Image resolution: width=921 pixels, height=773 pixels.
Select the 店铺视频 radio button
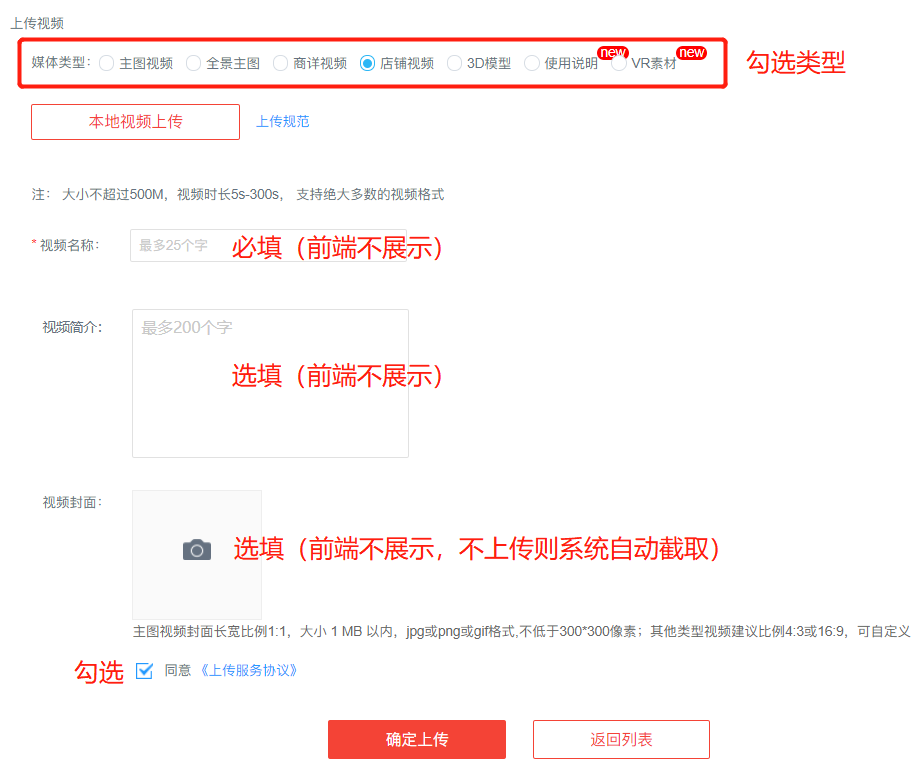367,63
